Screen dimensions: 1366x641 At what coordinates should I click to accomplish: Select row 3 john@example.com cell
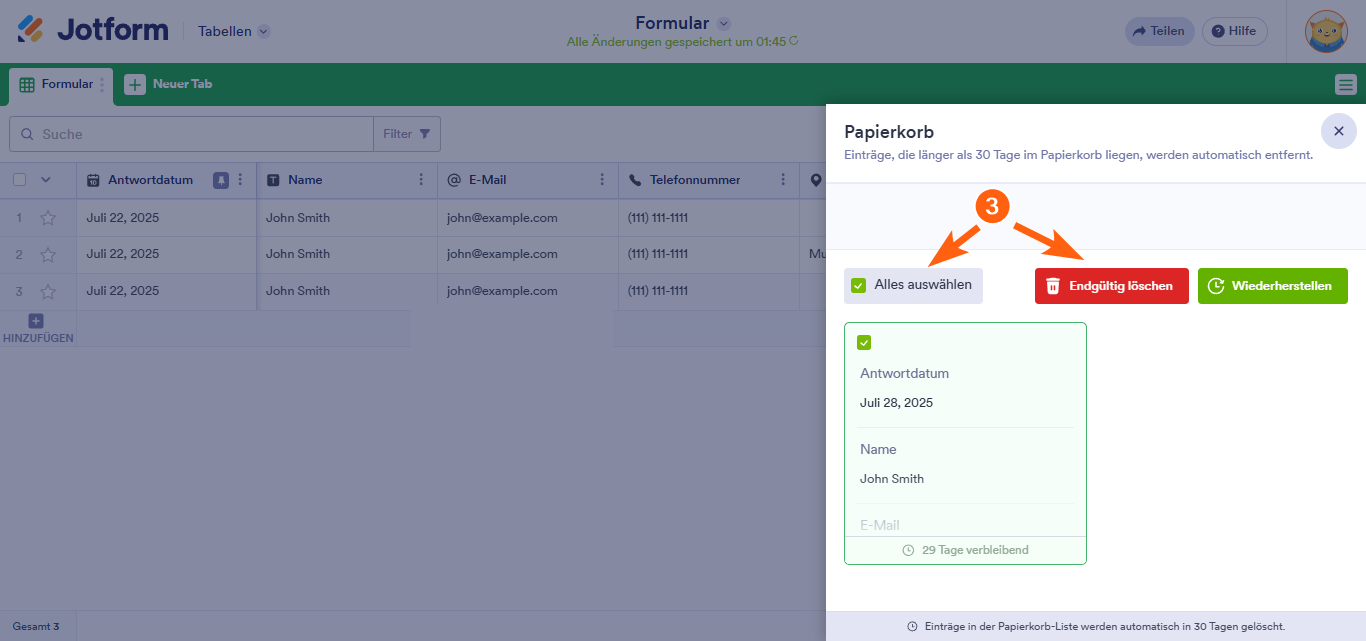pos(528,291)
